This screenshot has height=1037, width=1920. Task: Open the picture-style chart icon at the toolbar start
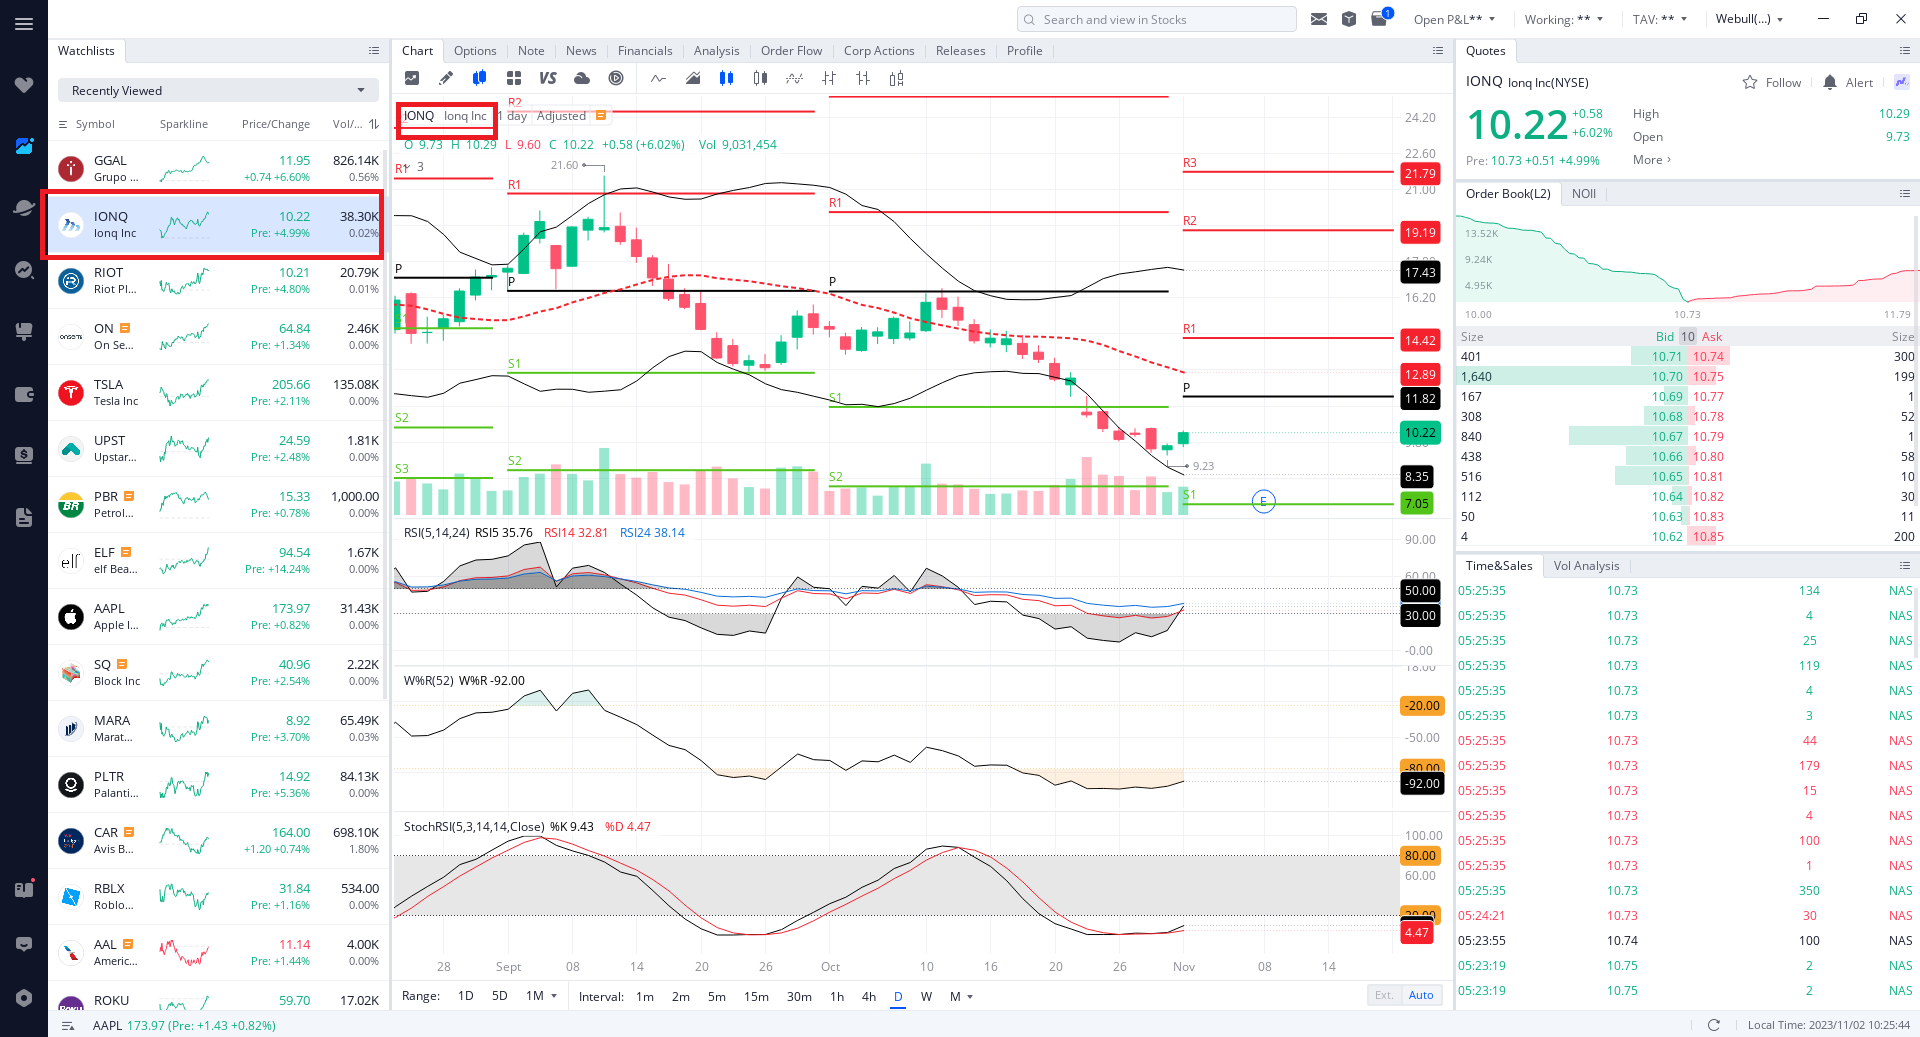(x=412, y=78)
